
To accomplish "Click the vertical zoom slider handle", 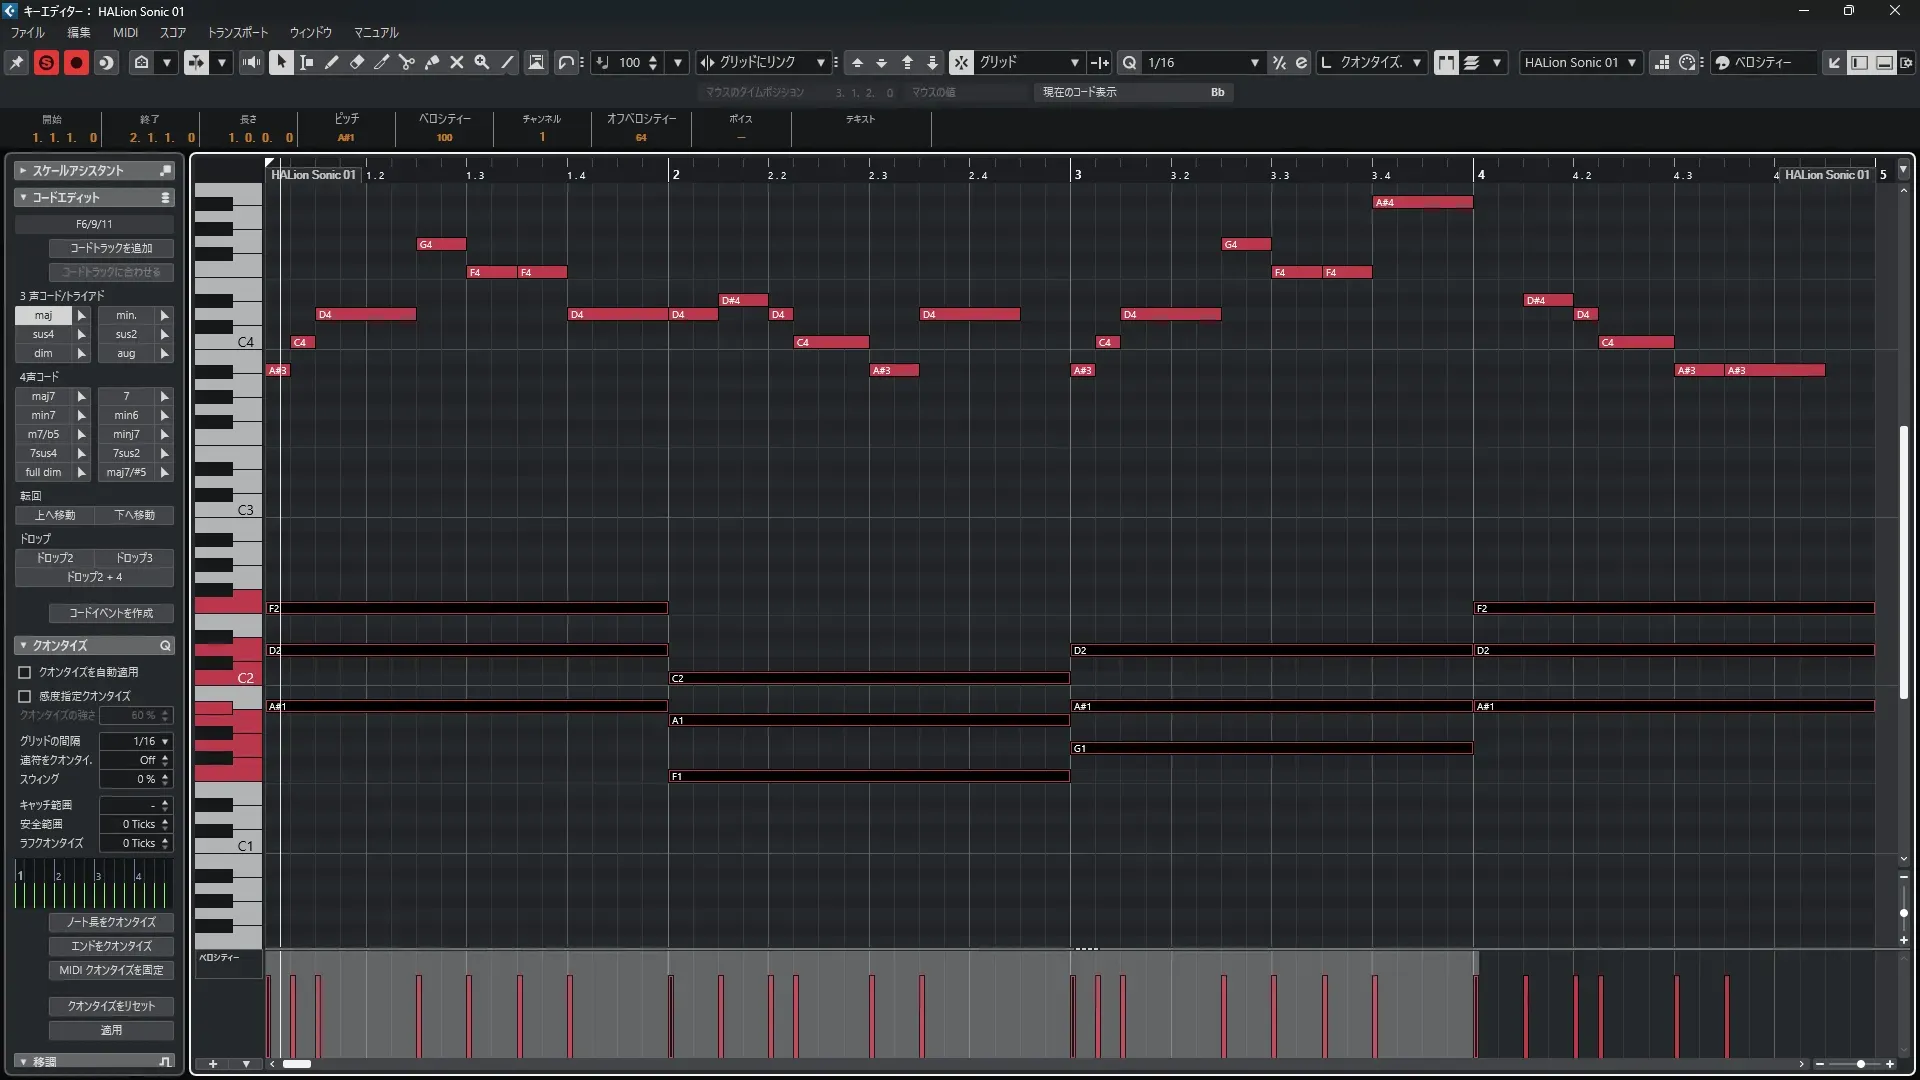I will 1903,912.
